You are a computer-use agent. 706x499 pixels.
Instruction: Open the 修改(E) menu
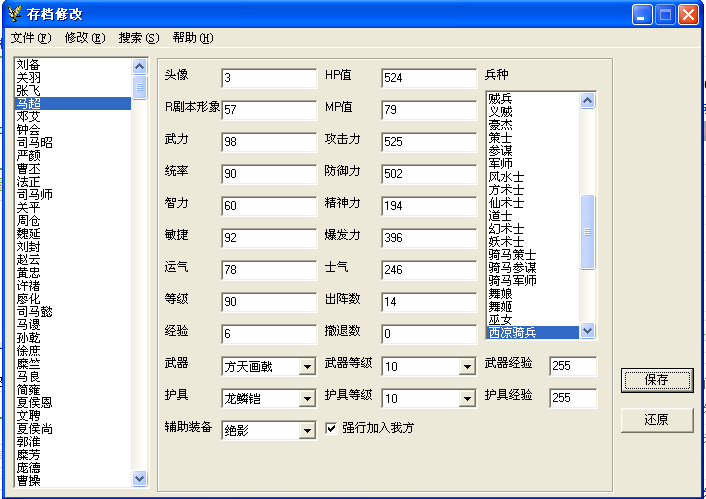point(85,38)
